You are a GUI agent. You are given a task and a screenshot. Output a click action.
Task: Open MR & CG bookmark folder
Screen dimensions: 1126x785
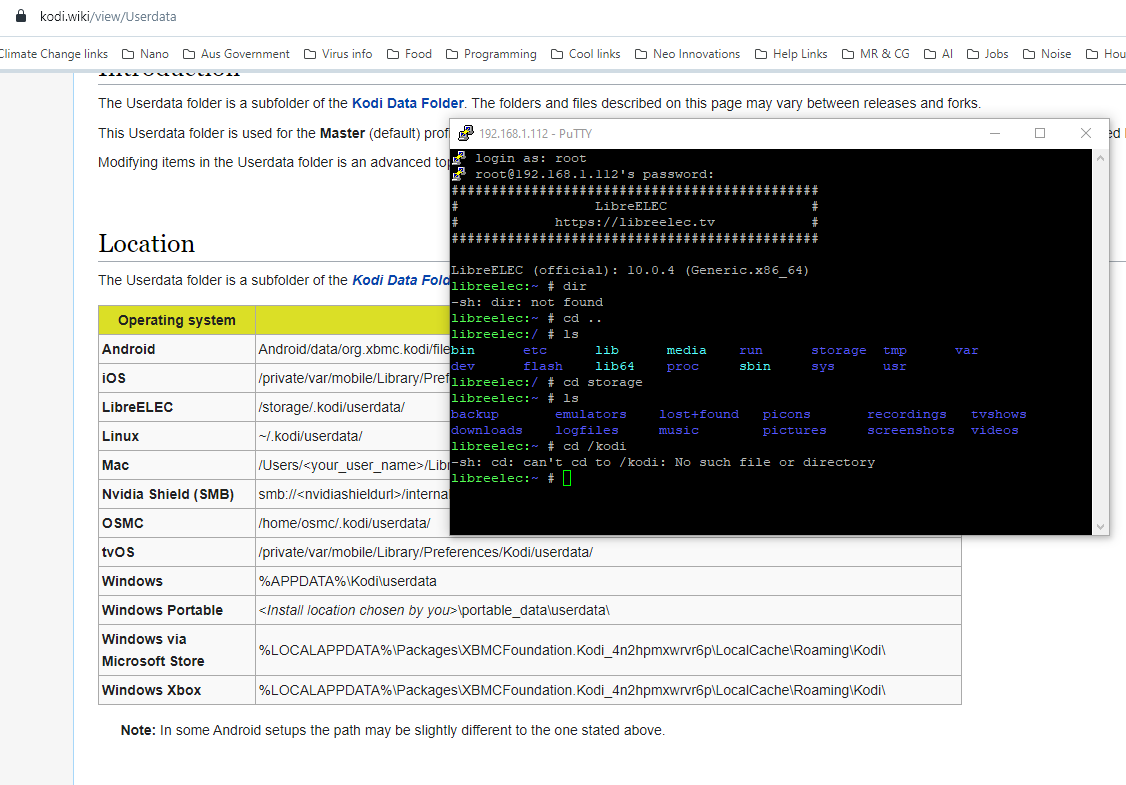click(x=876, y=54)
